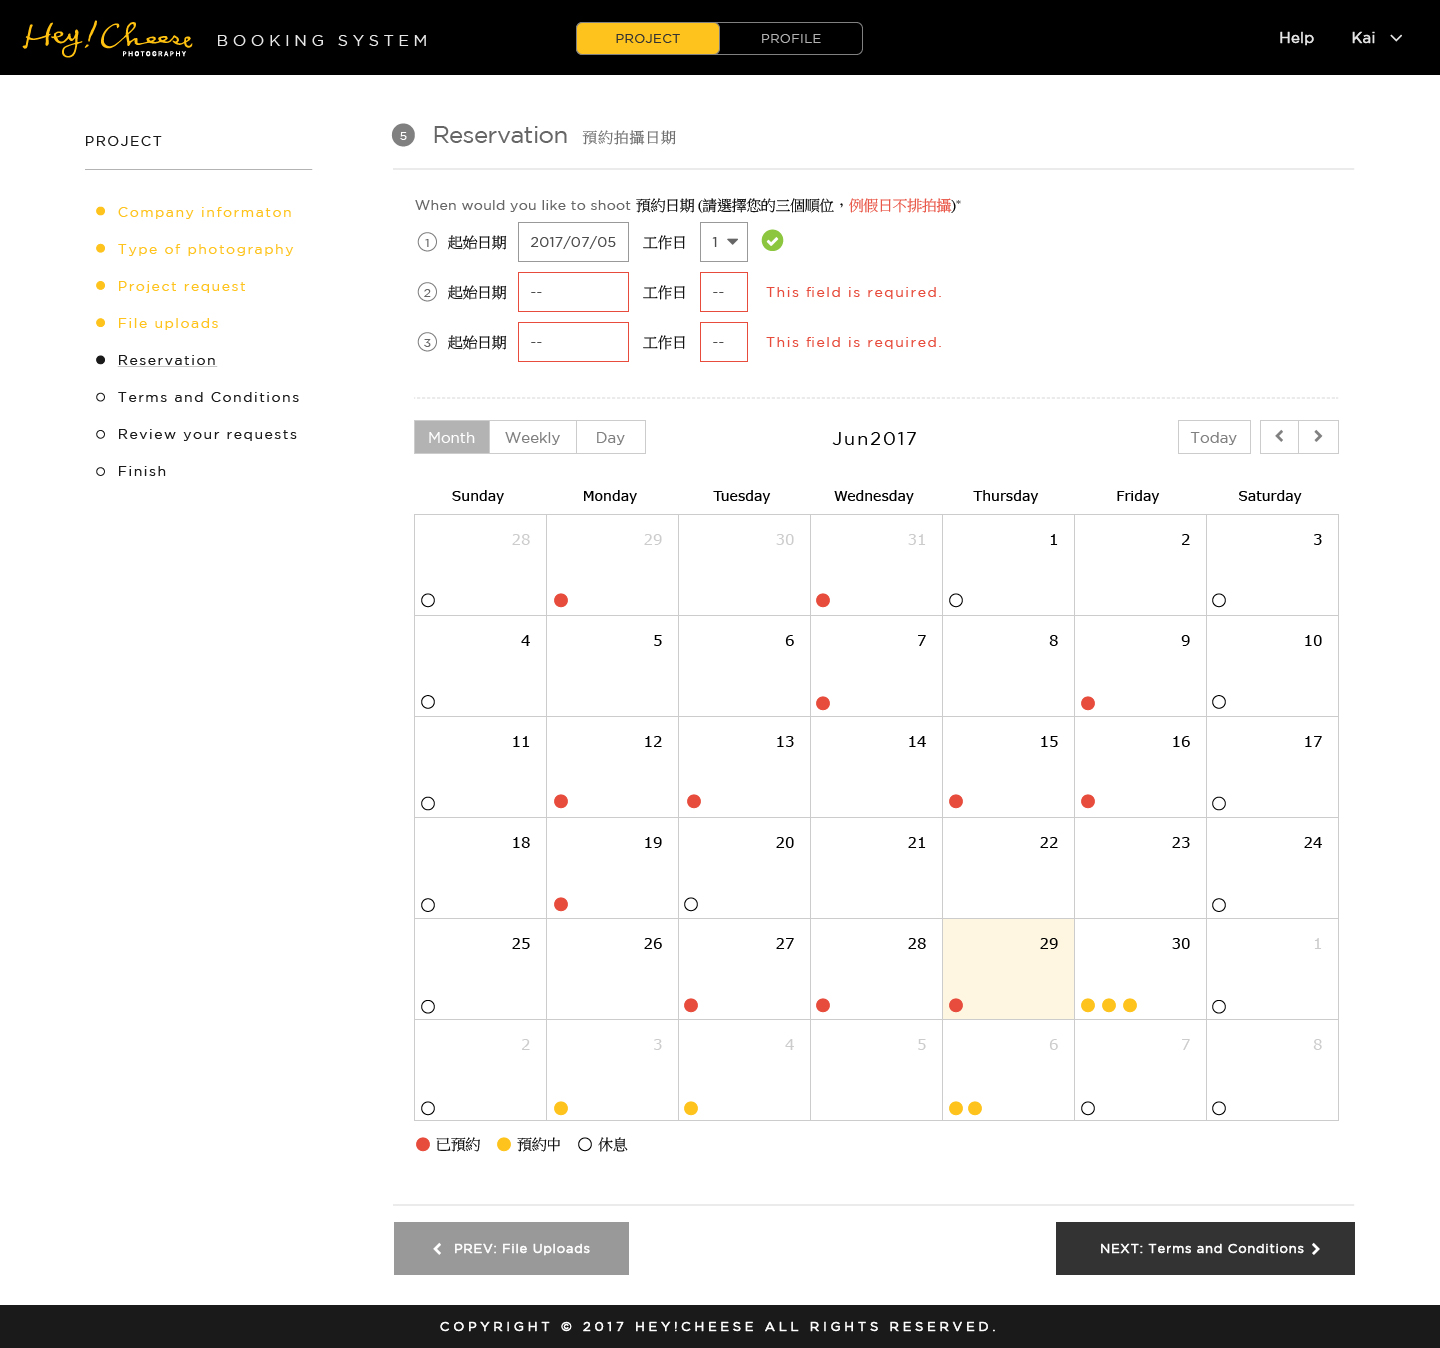Click red booked dot on June 7

pyautogui.click(x=823, y=703)
